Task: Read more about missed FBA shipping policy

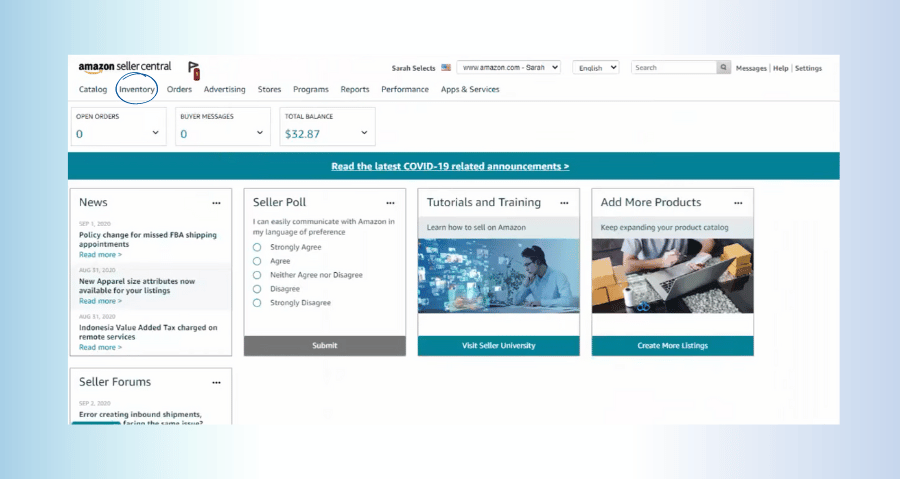Action: [100, 255]
